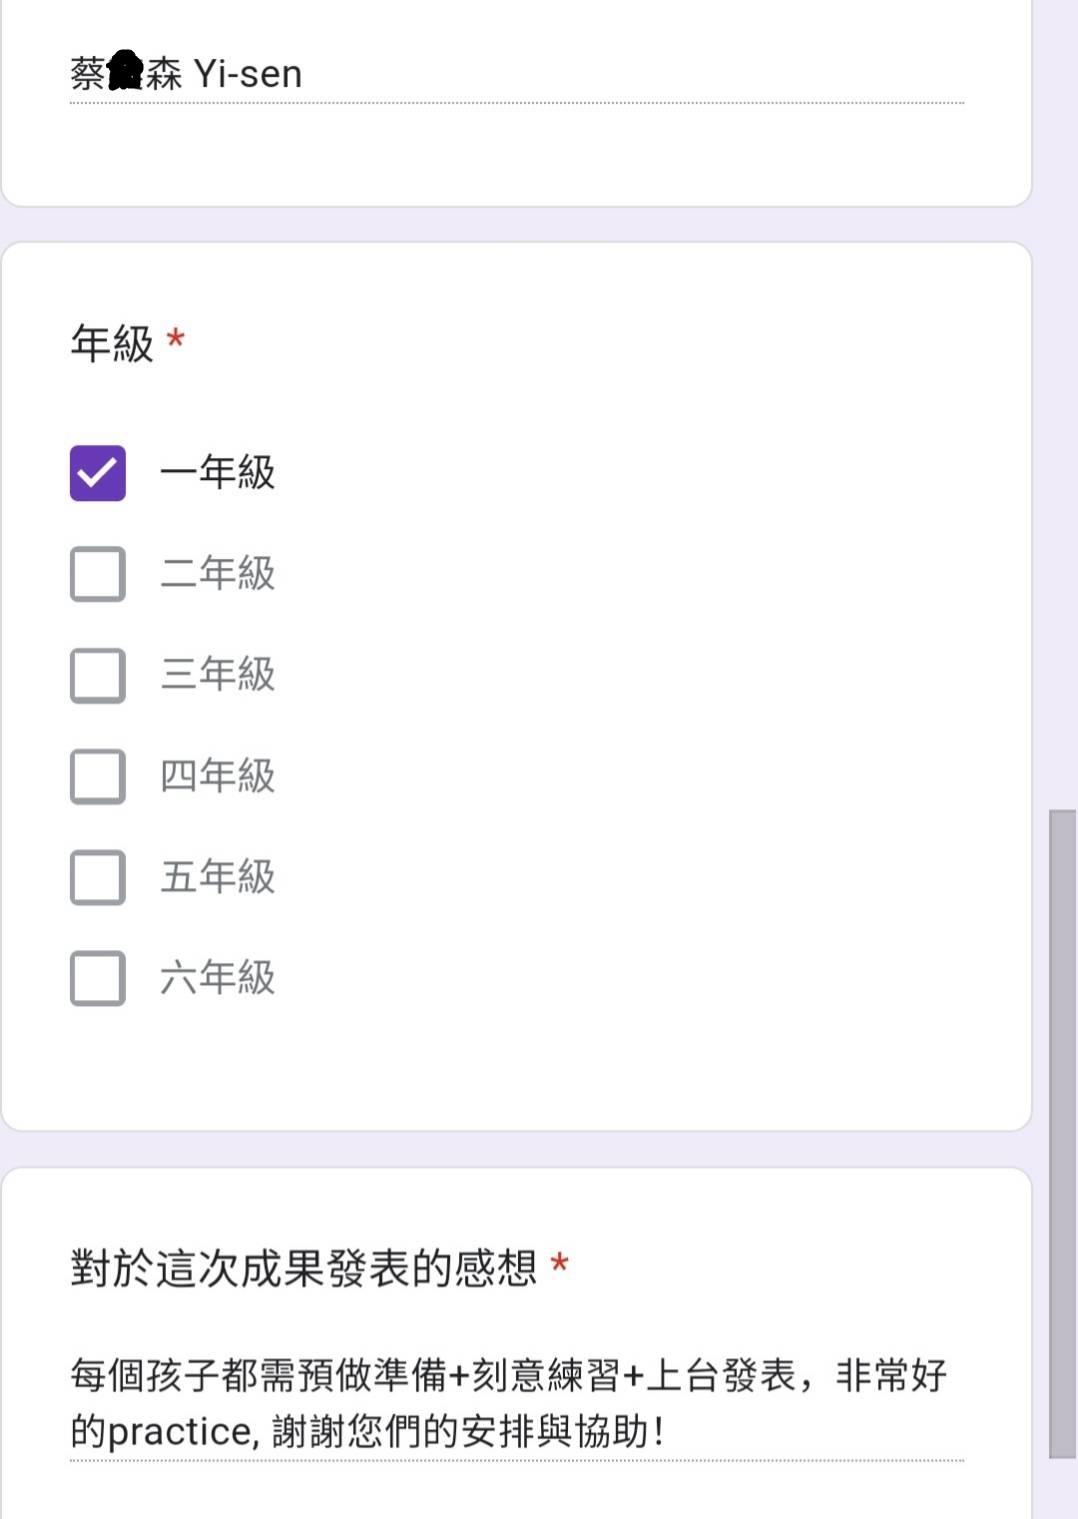
Task: Click the 對於這次成果發表的感想 question title
Action: point(303,1268)
